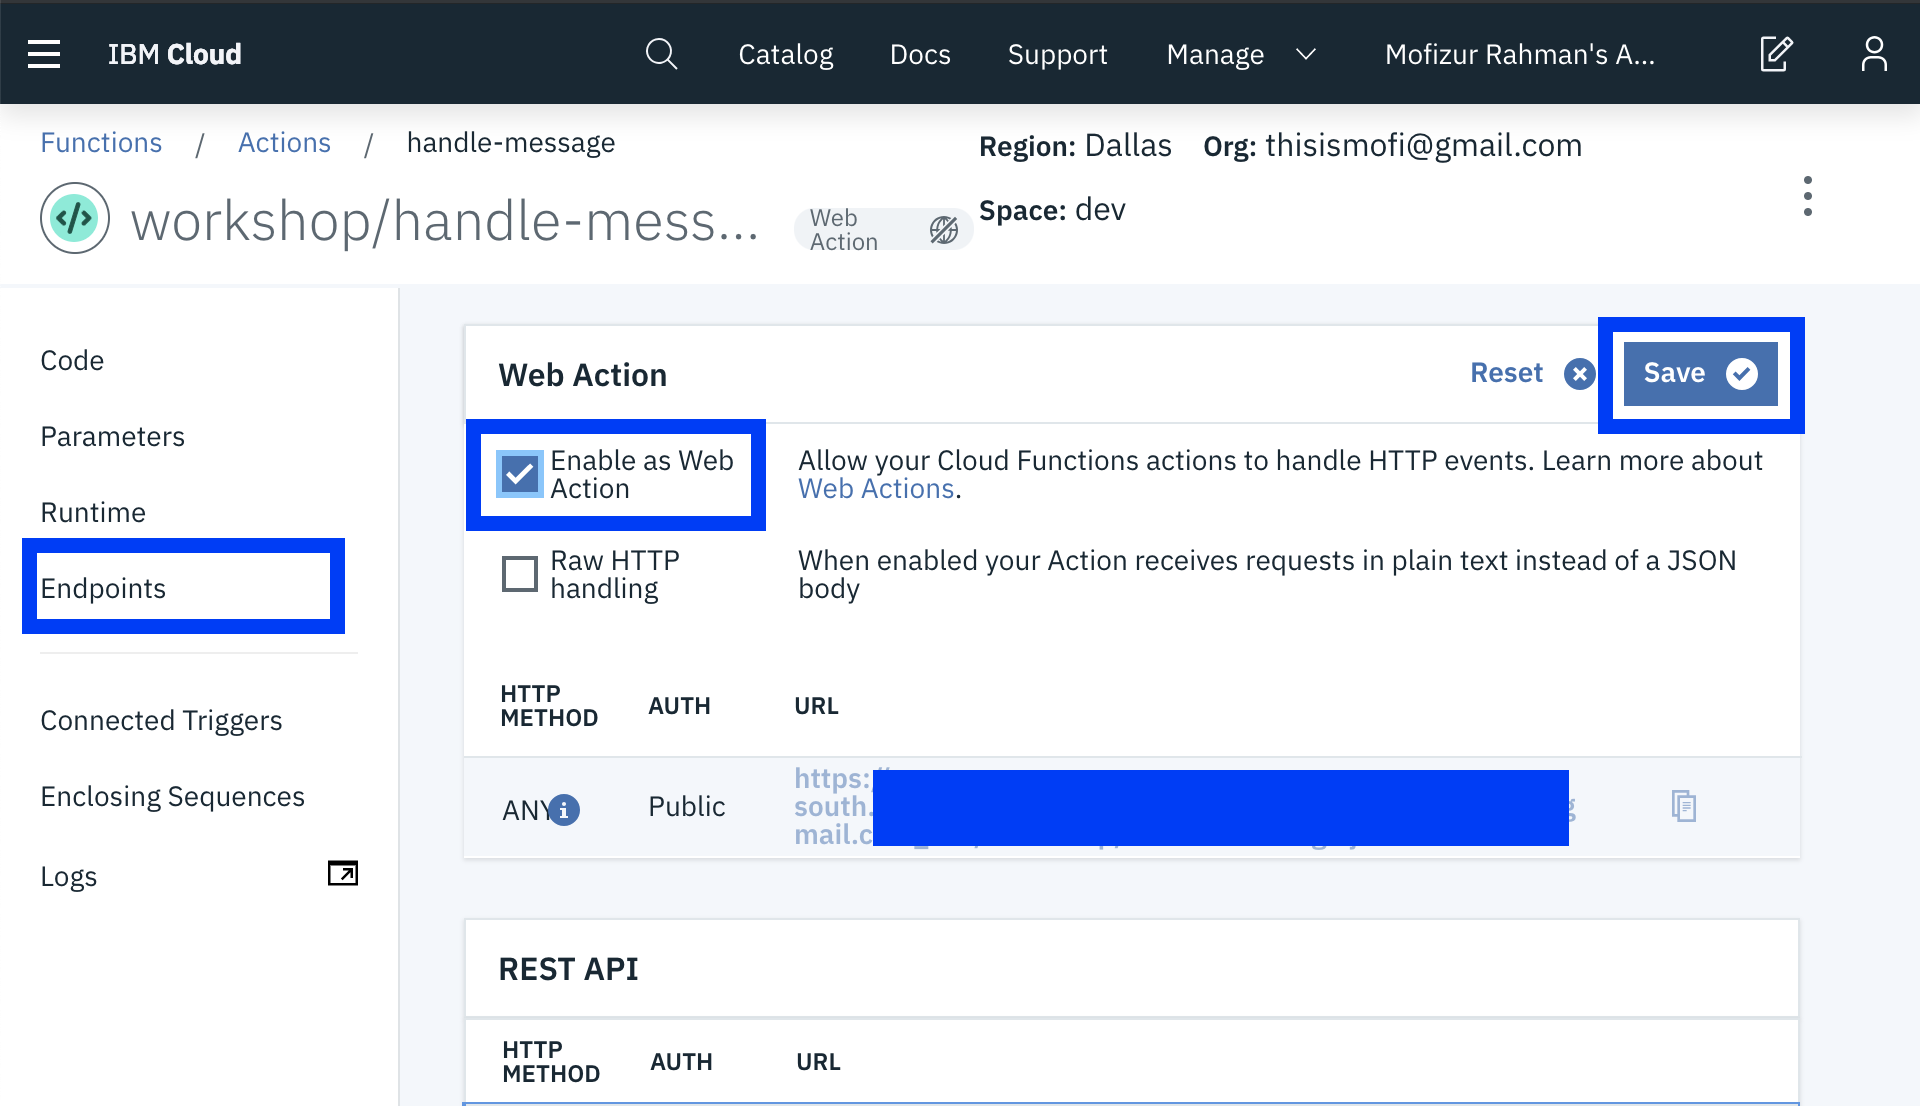Click the Web Action section heading
Viewport: 1920px width, 1106px height.
583,375
